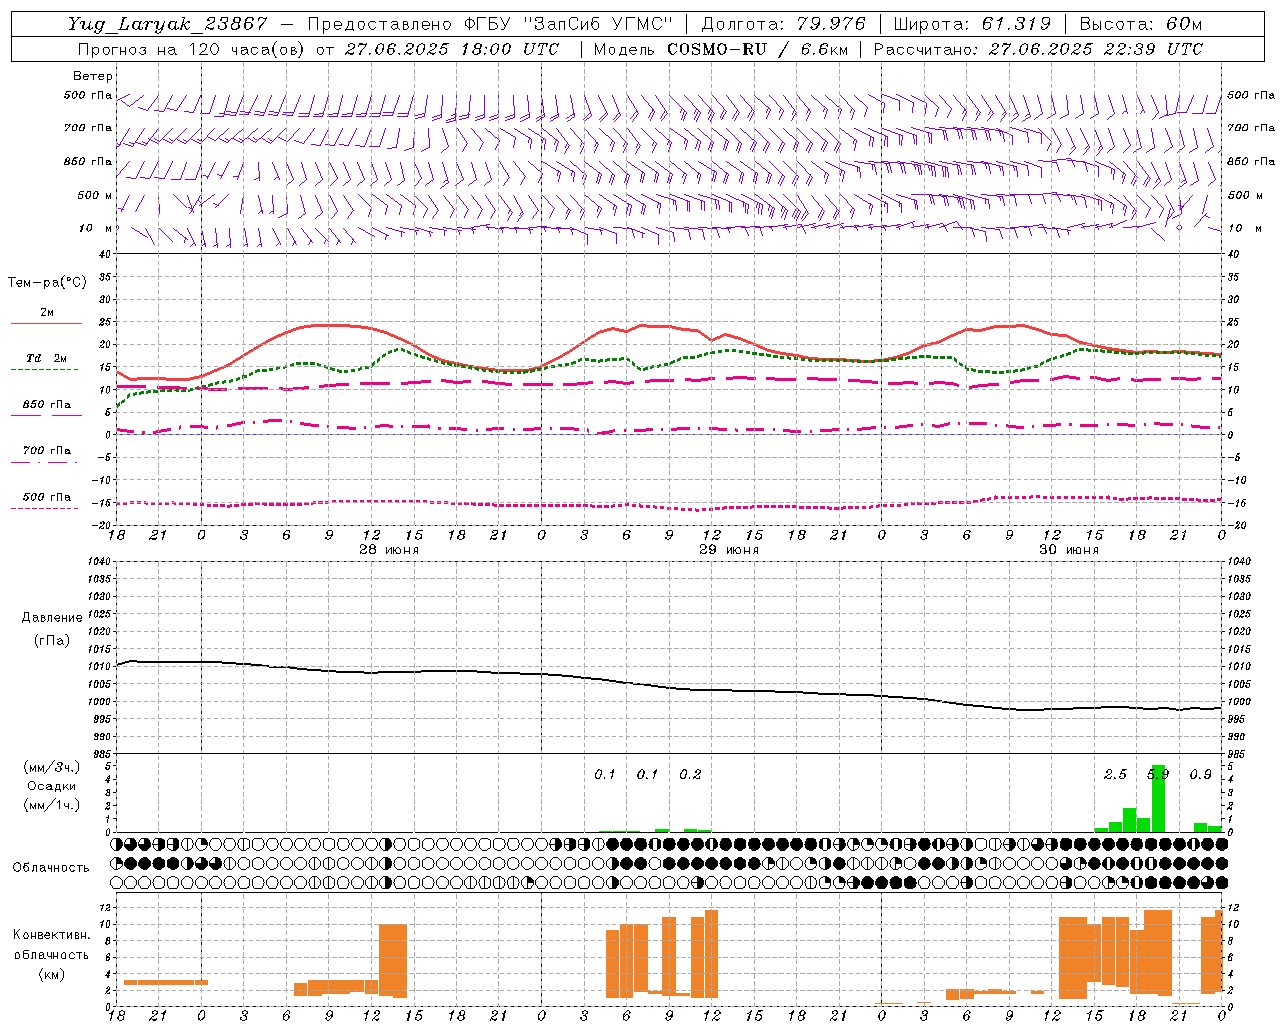Select the forecast start 27.06.2025 18:00 UTC

(x=452, y=49)
